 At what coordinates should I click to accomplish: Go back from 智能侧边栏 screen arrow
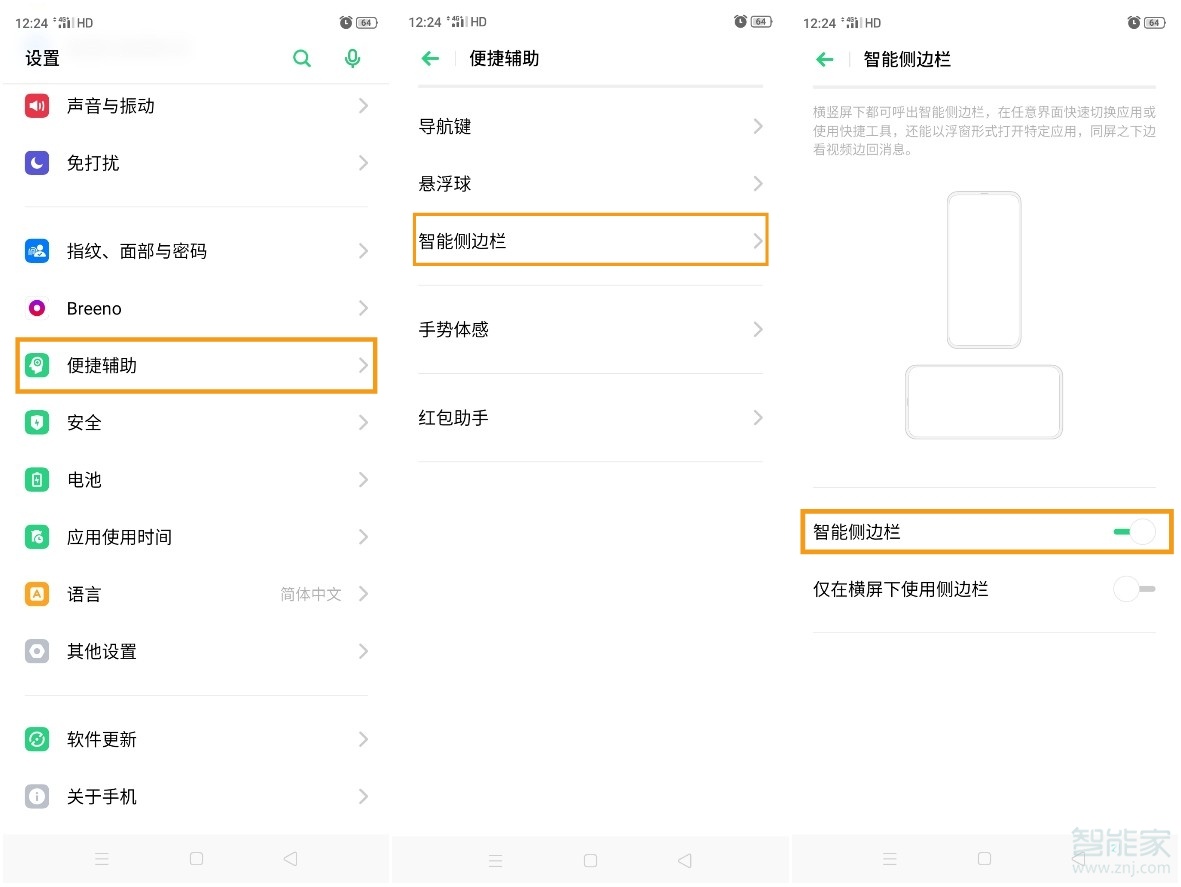tap(825, 59)
